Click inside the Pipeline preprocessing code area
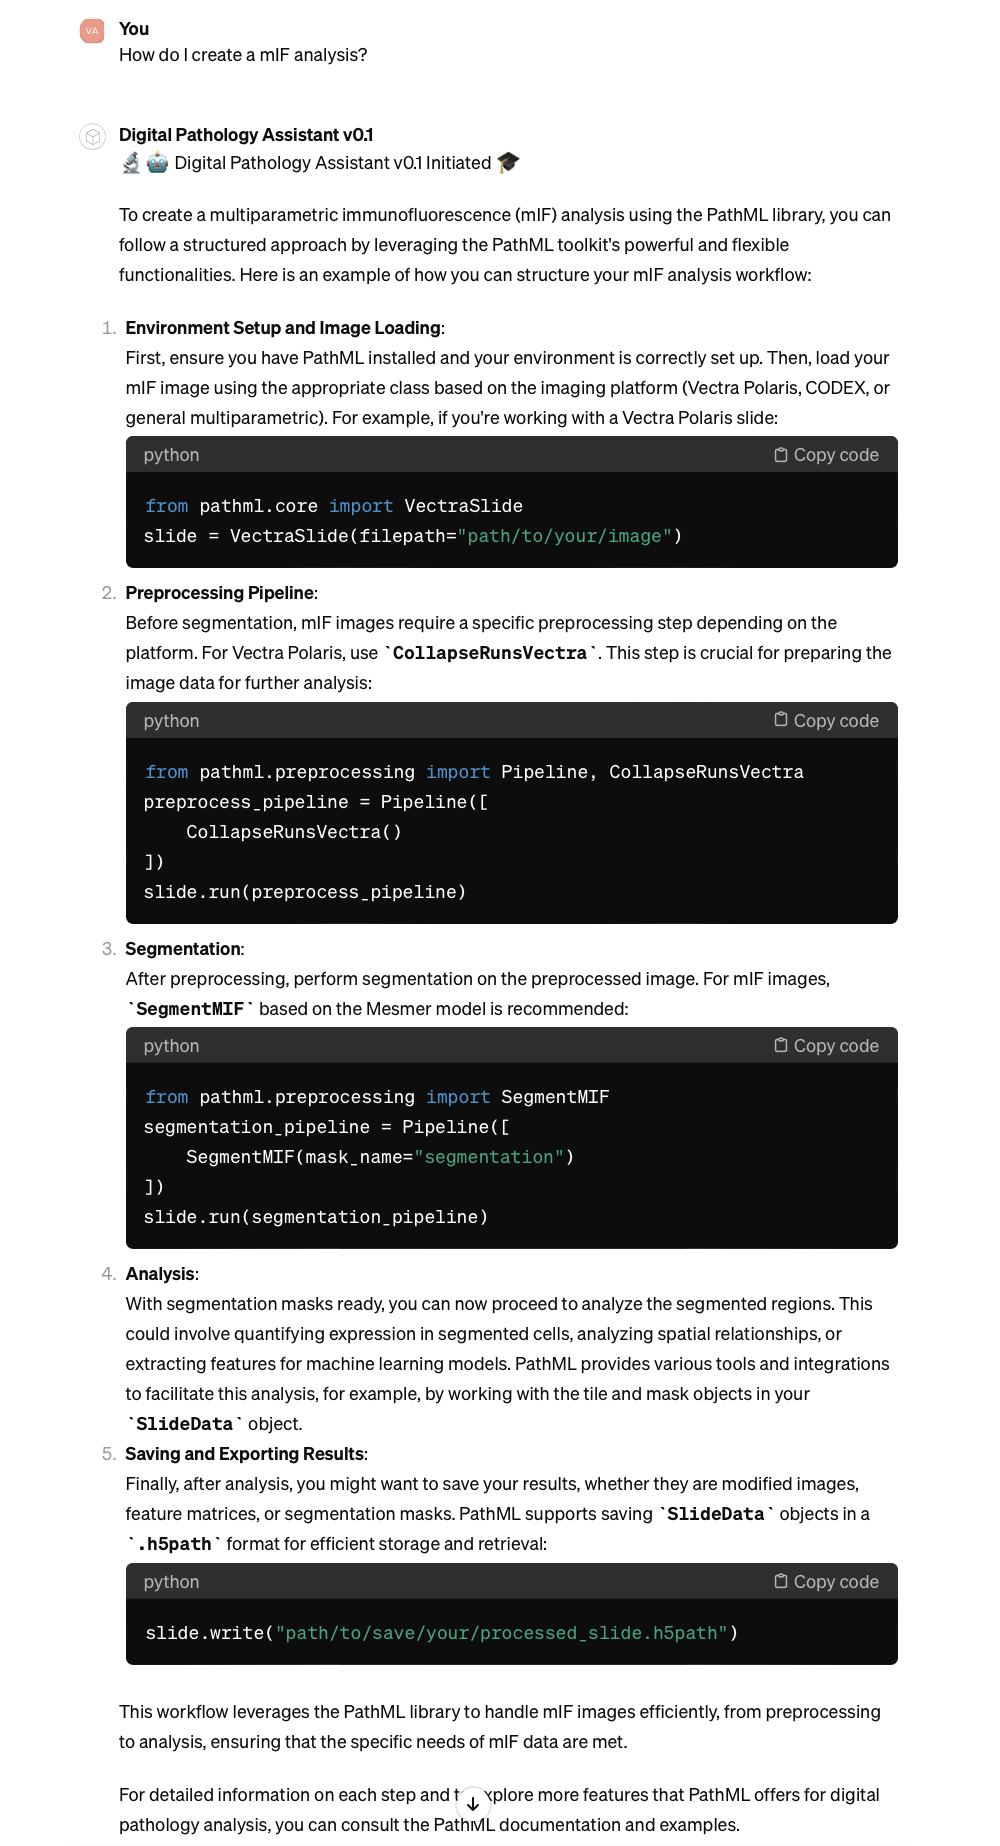This screenshot has height=1846, width=1000. pyautogui.click(x=512, y=831)
